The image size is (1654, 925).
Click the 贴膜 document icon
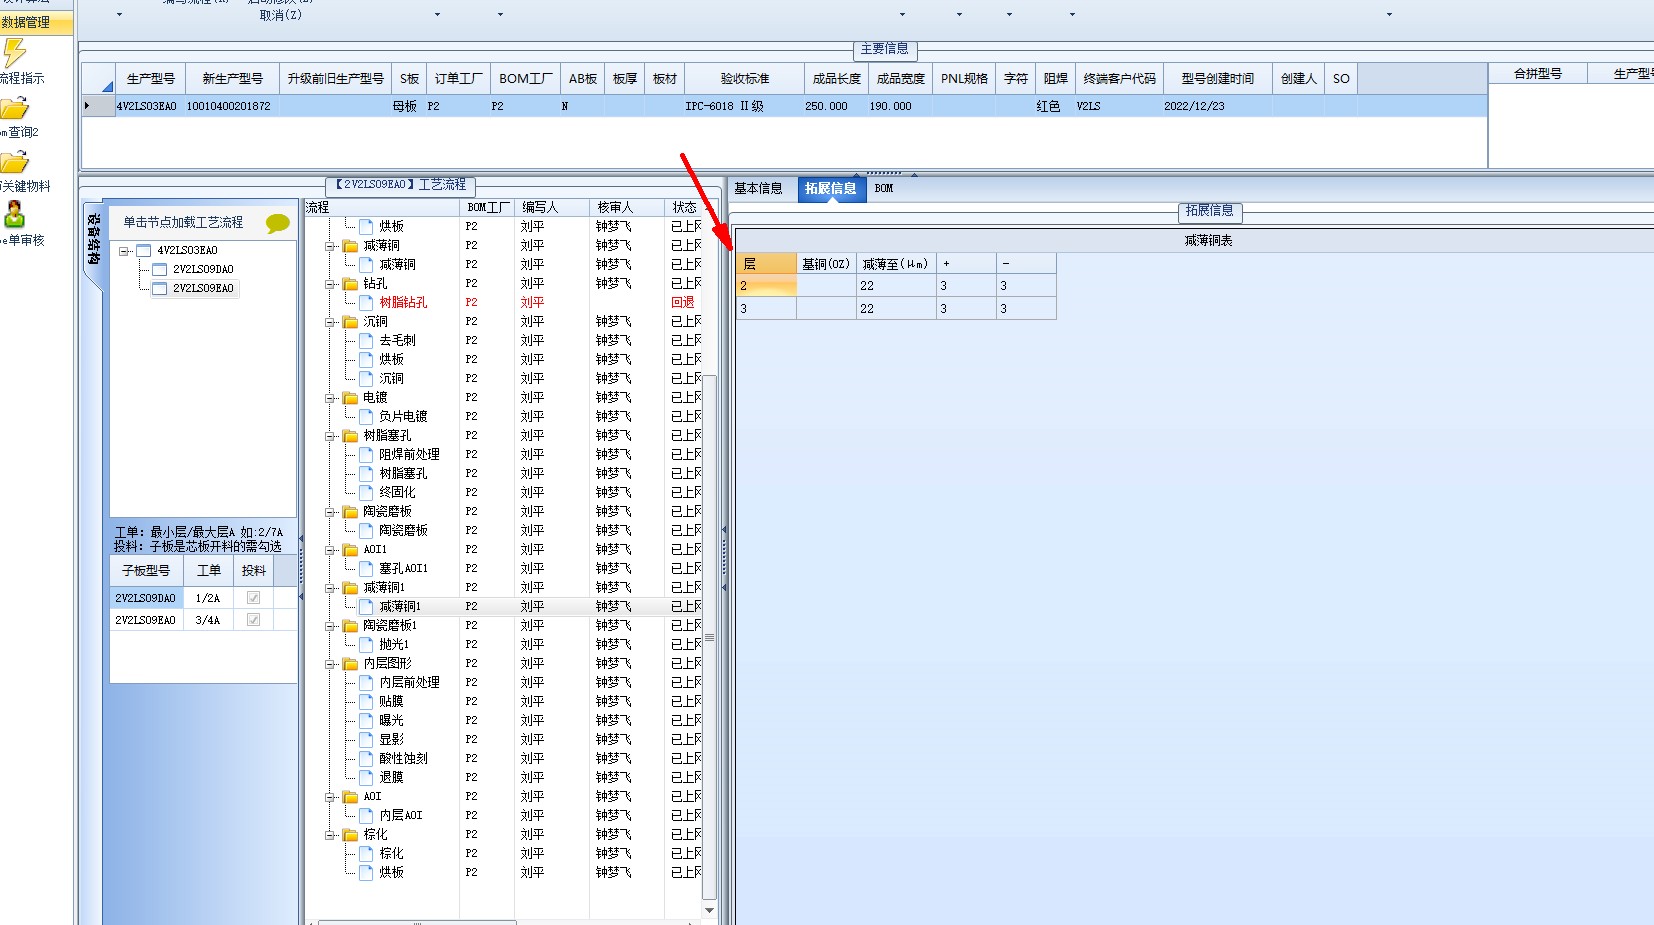(366, 701)
